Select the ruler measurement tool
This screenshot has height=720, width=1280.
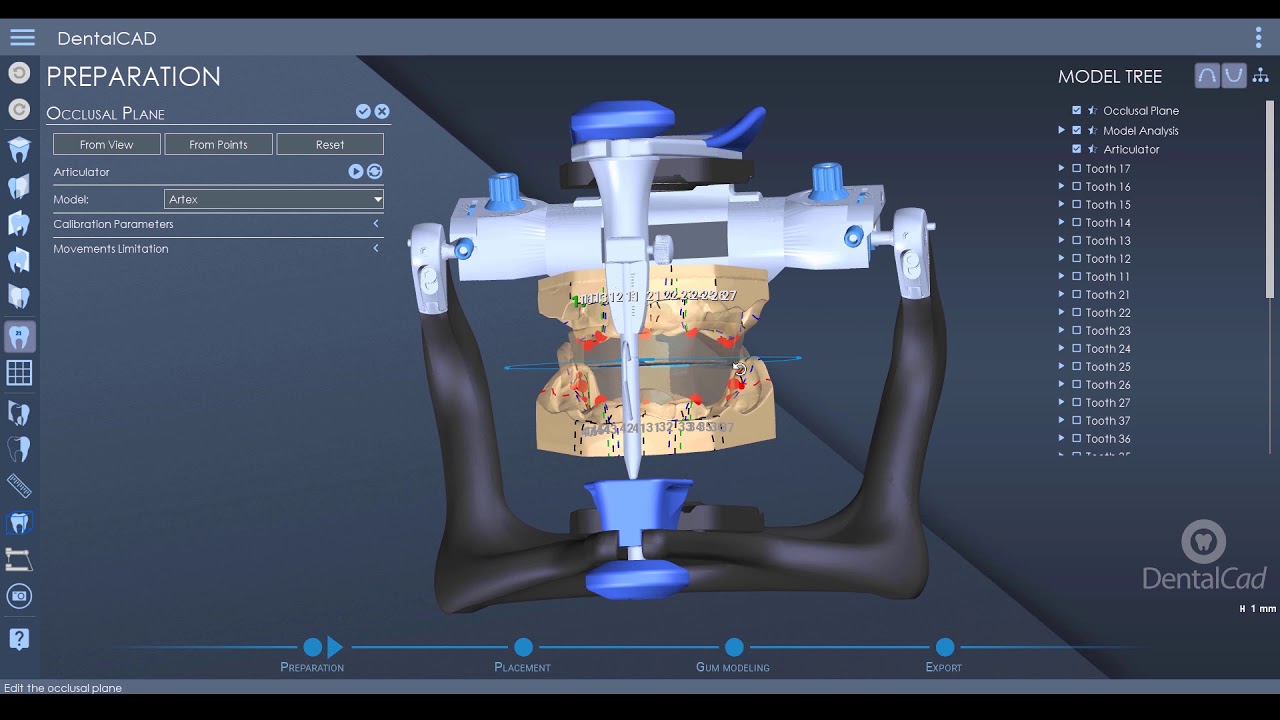[x=19, y=486]
